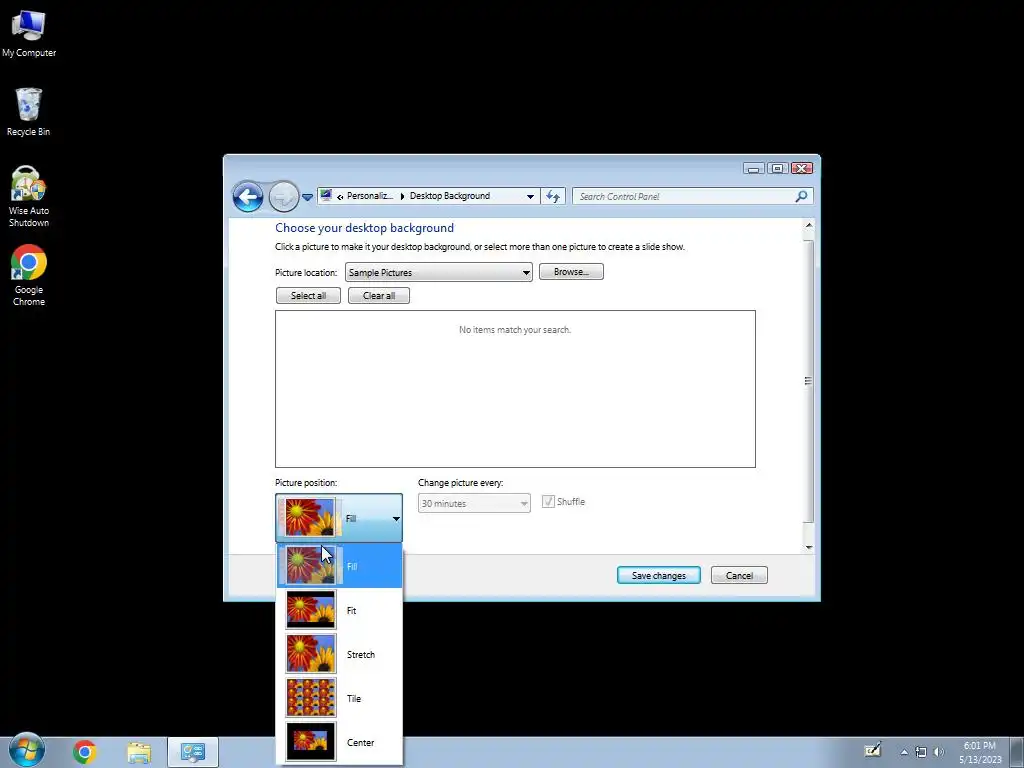
Task: Launch Wise Auto Shutdown desktop shortcut
Action: click(x=29, y=197)
